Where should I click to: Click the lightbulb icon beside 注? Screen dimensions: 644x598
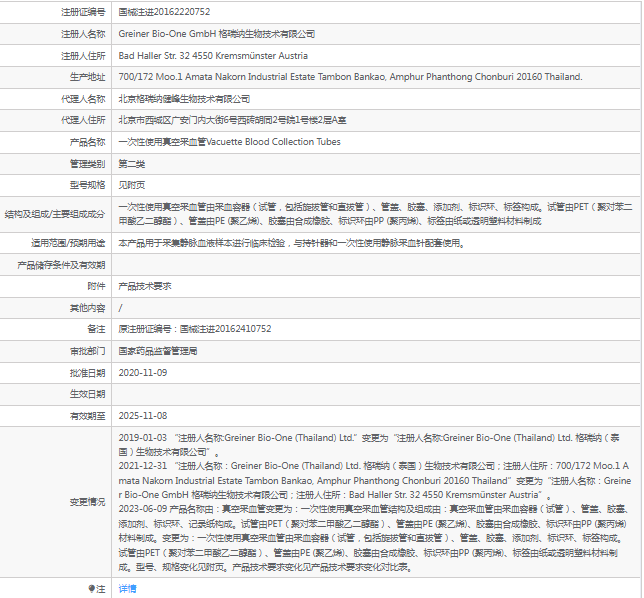pyautogui.click(x=92, y=589)
